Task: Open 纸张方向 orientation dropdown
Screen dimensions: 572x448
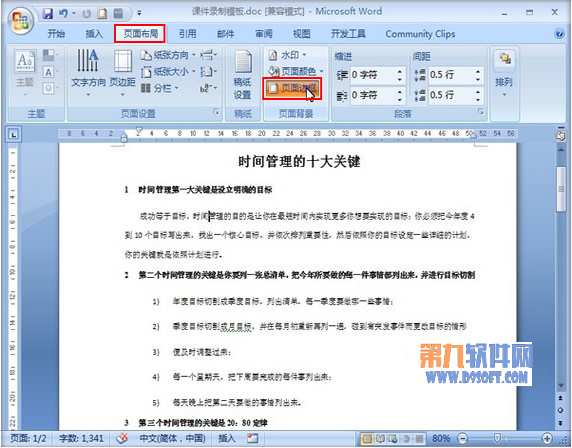Action: click(168, 55)
